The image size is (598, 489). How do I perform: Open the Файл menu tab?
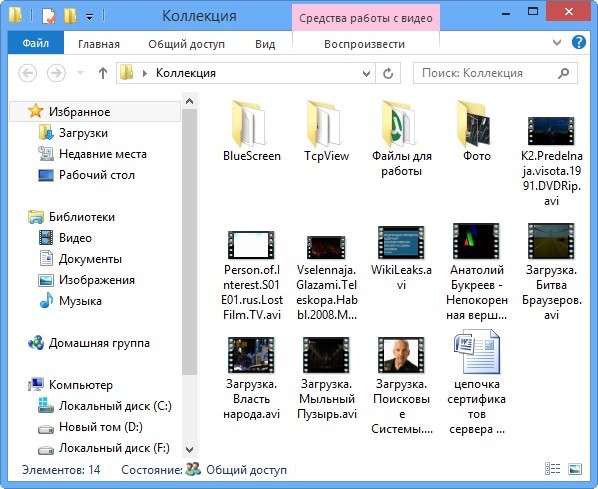[x=36, y=43]
